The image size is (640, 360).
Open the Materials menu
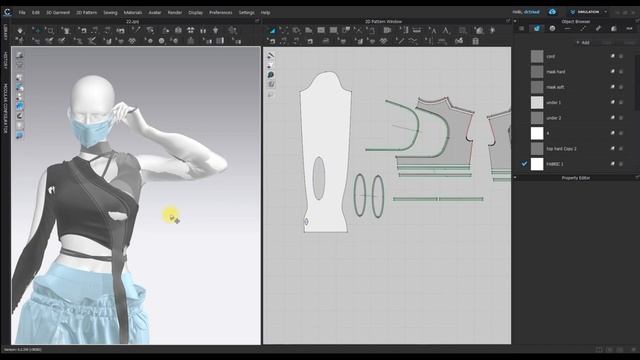point(133,13)
